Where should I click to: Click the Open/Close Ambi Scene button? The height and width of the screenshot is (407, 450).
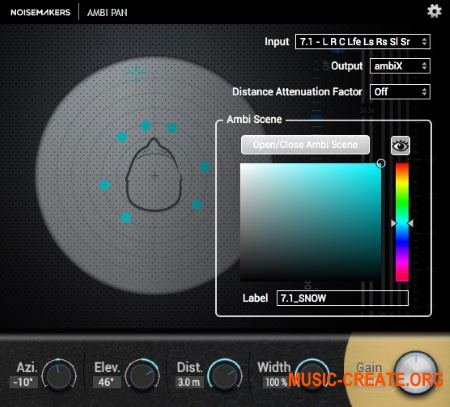[305, 145]
